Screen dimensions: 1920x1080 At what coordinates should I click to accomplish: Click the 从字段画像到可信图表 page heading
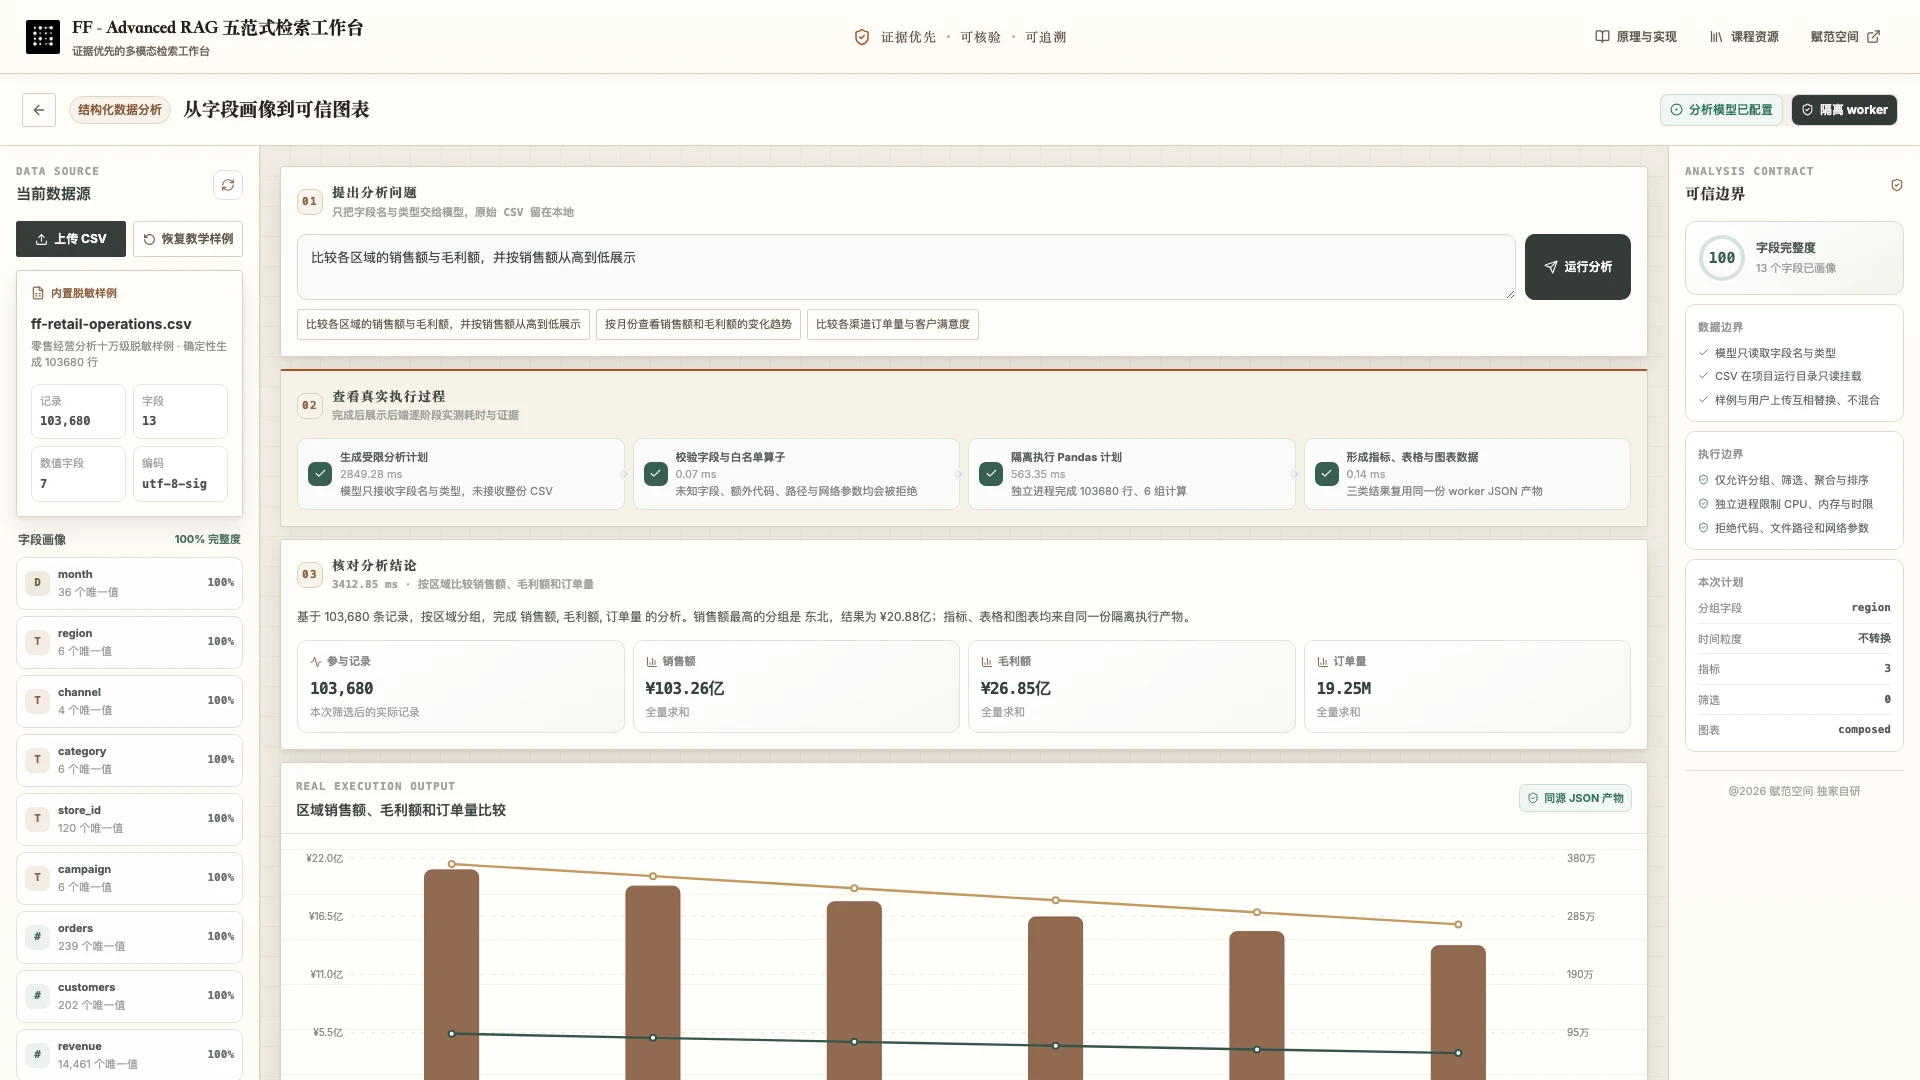click(276, 109)
